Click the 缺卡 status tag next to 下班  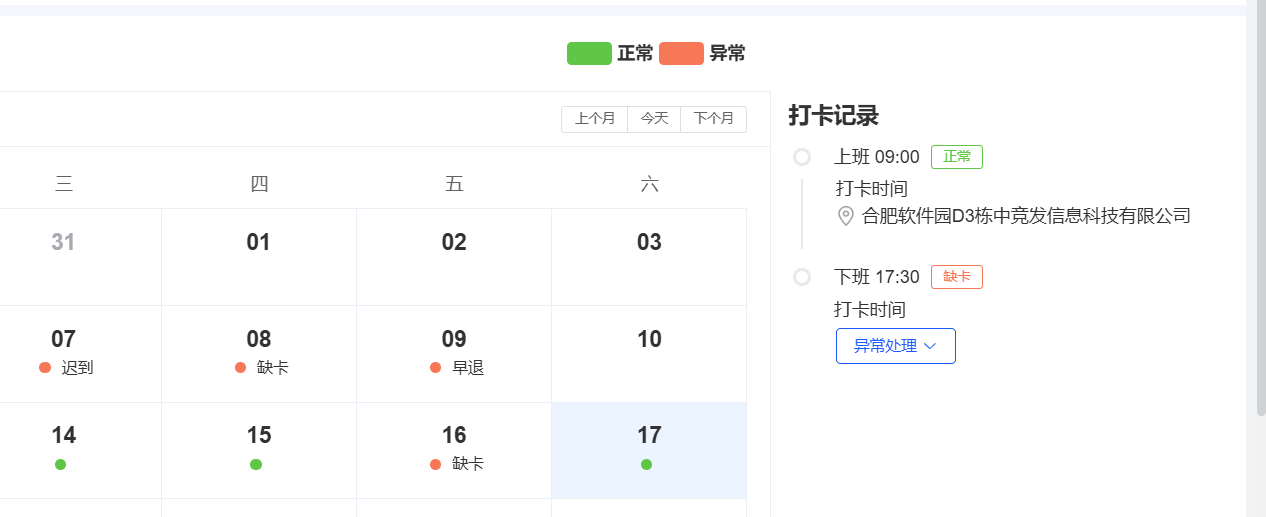(957, 277)
